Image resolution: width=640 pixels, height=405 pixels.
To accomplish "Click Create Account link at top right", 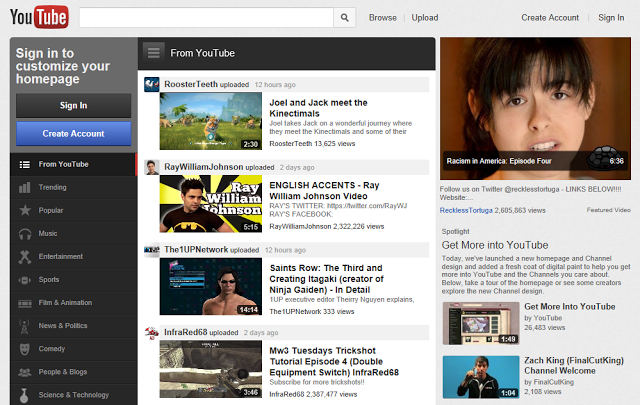I will (x=550, y=18).
